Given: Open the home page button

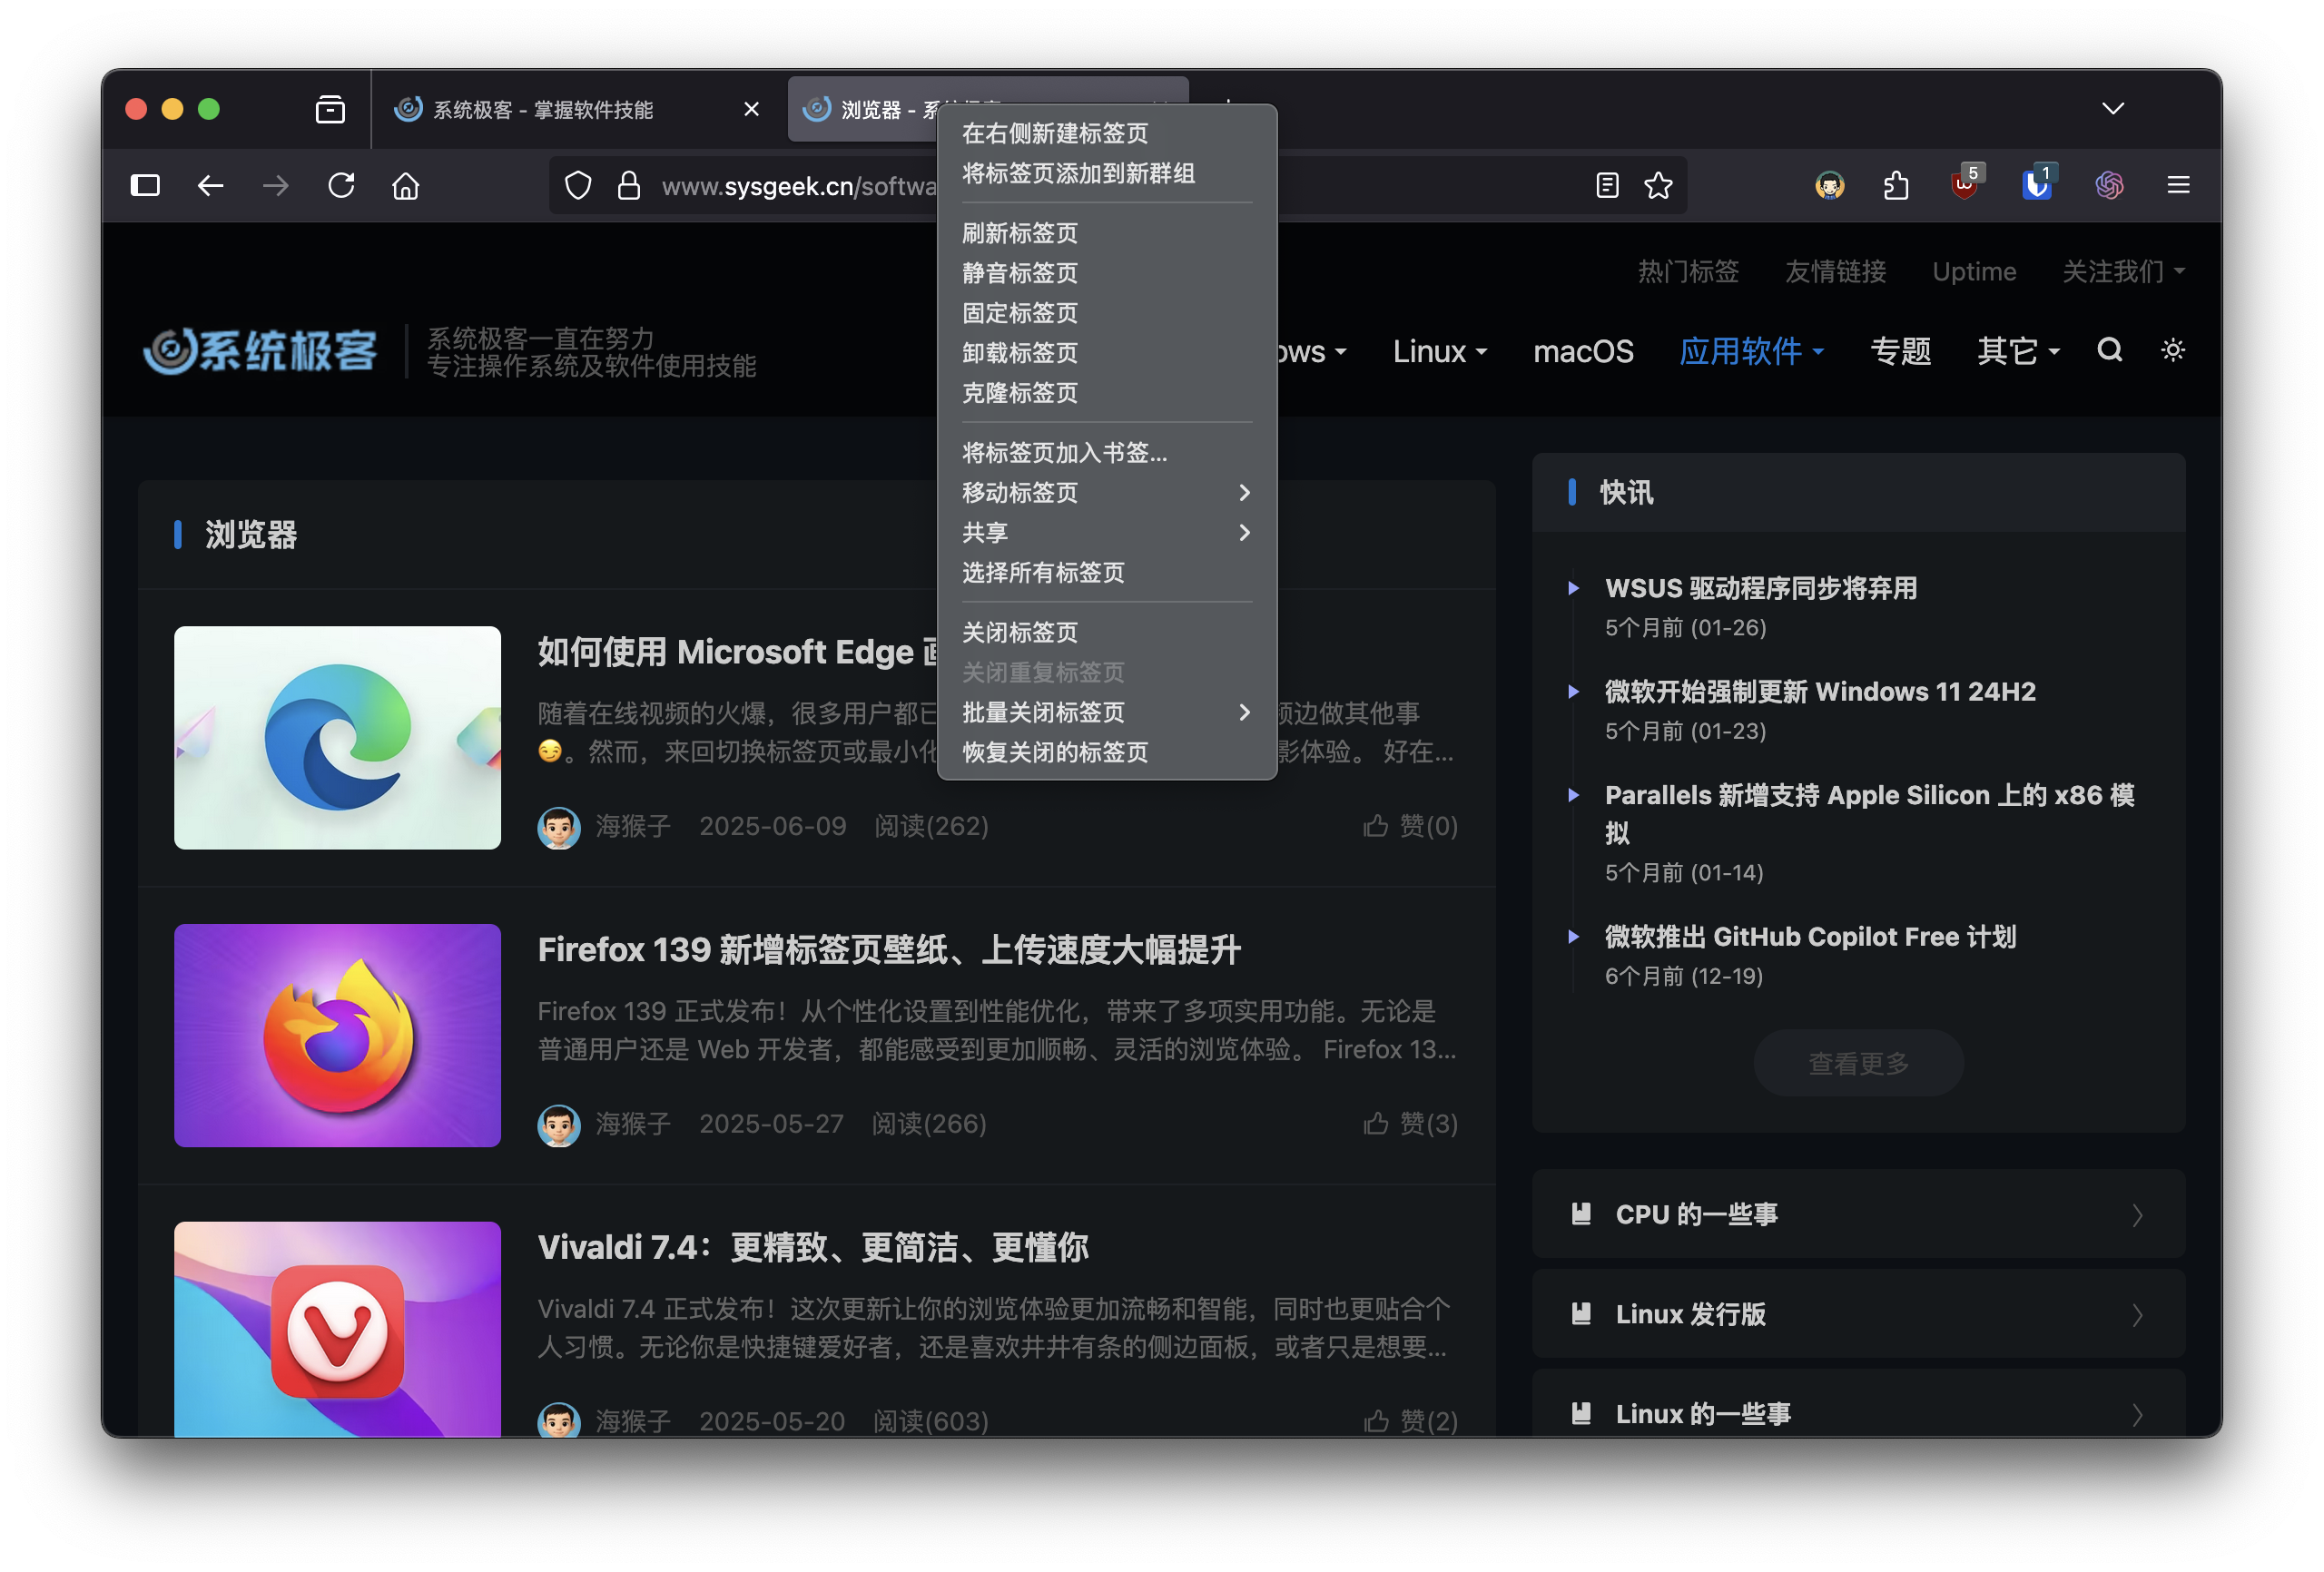Looking at the screenshot, I should point(406,185).
